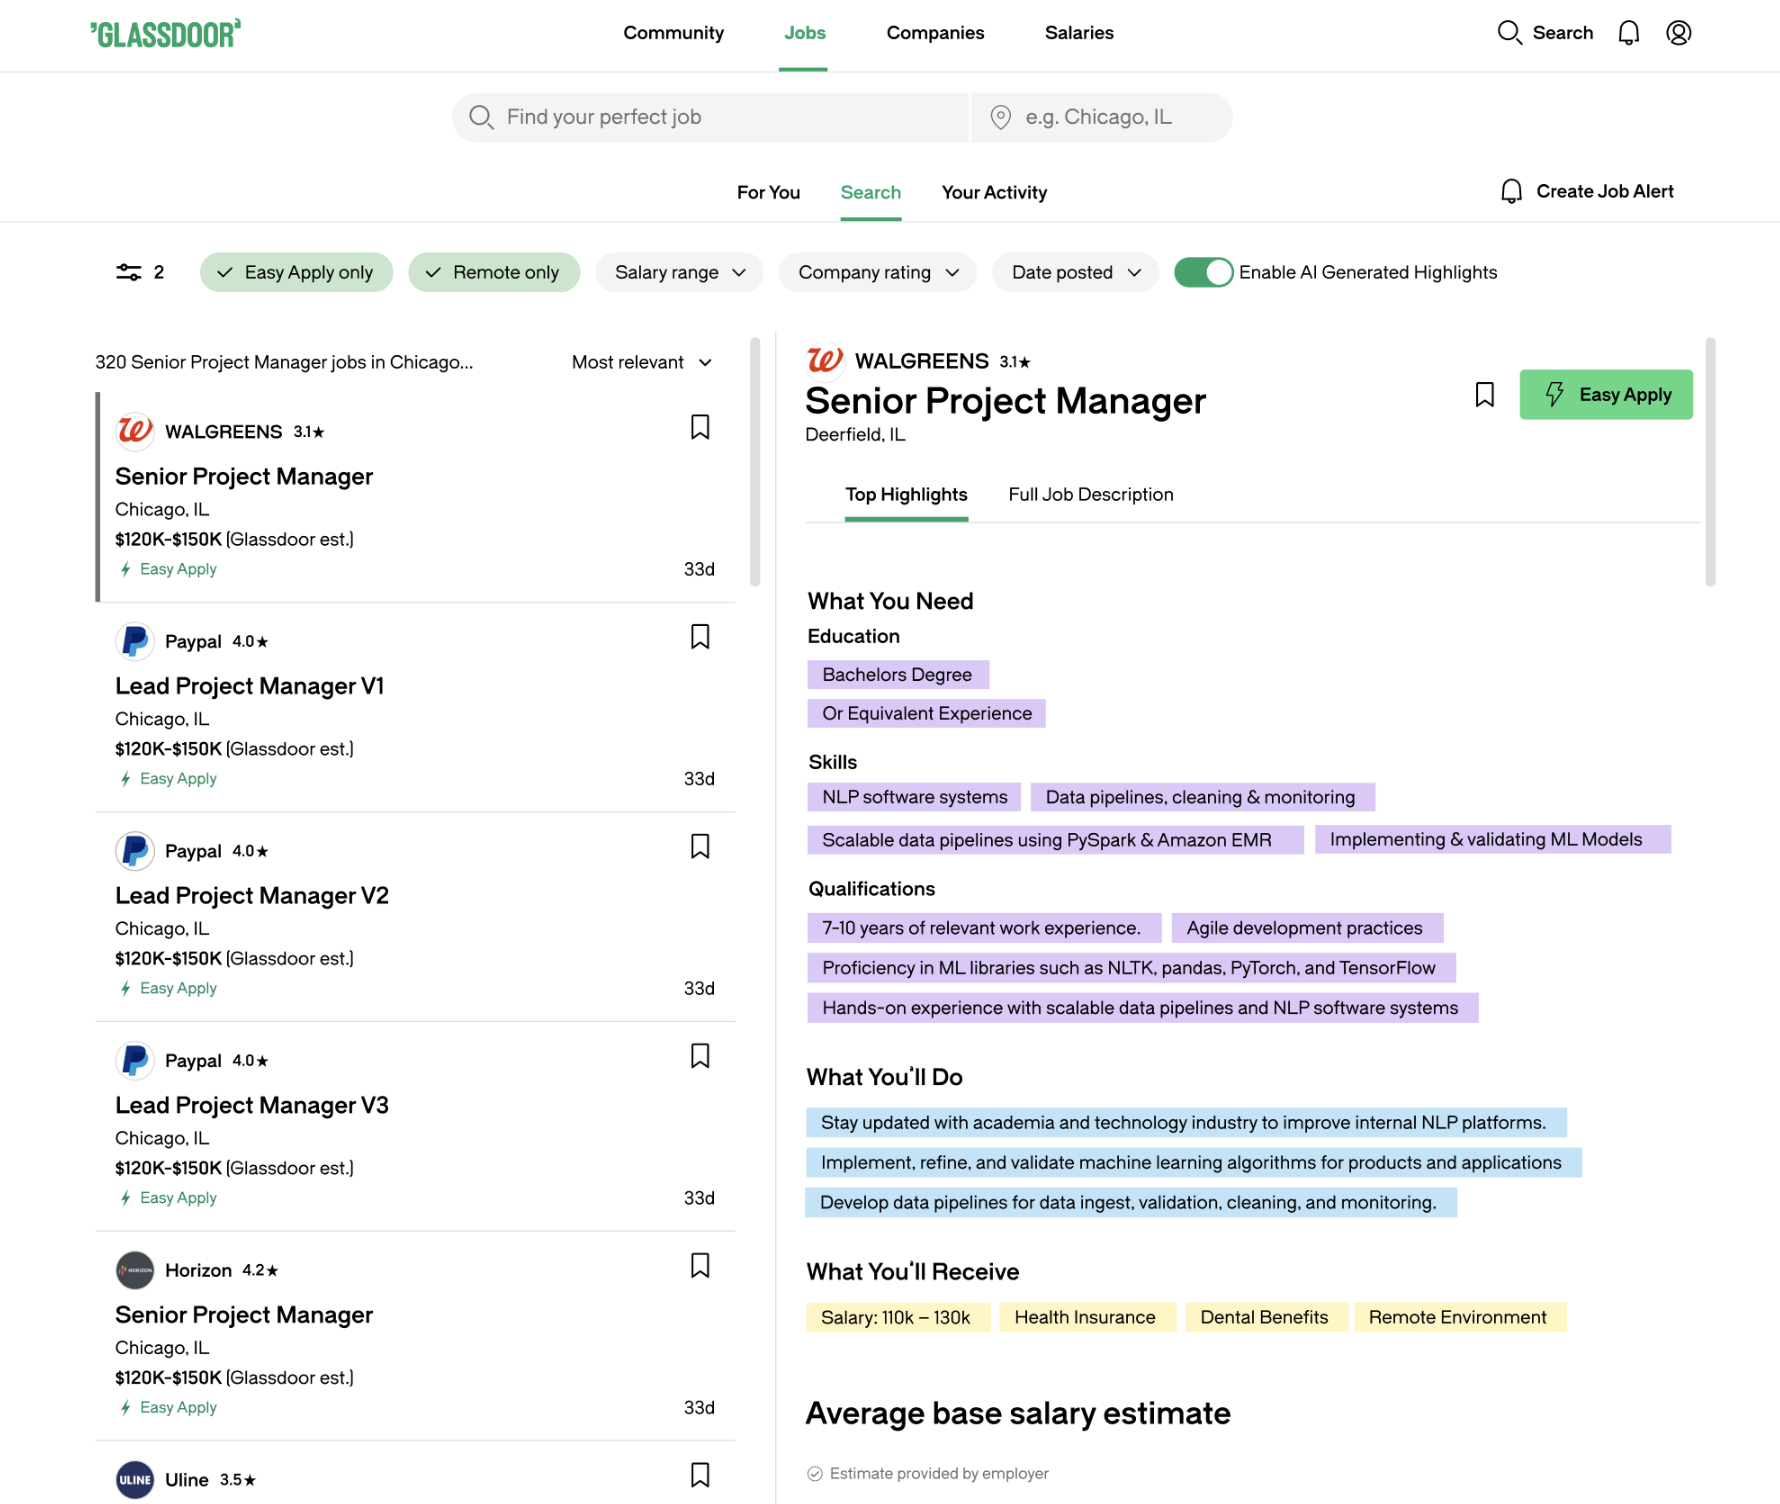Click the job list scrollbar

(x=755, y=462)
